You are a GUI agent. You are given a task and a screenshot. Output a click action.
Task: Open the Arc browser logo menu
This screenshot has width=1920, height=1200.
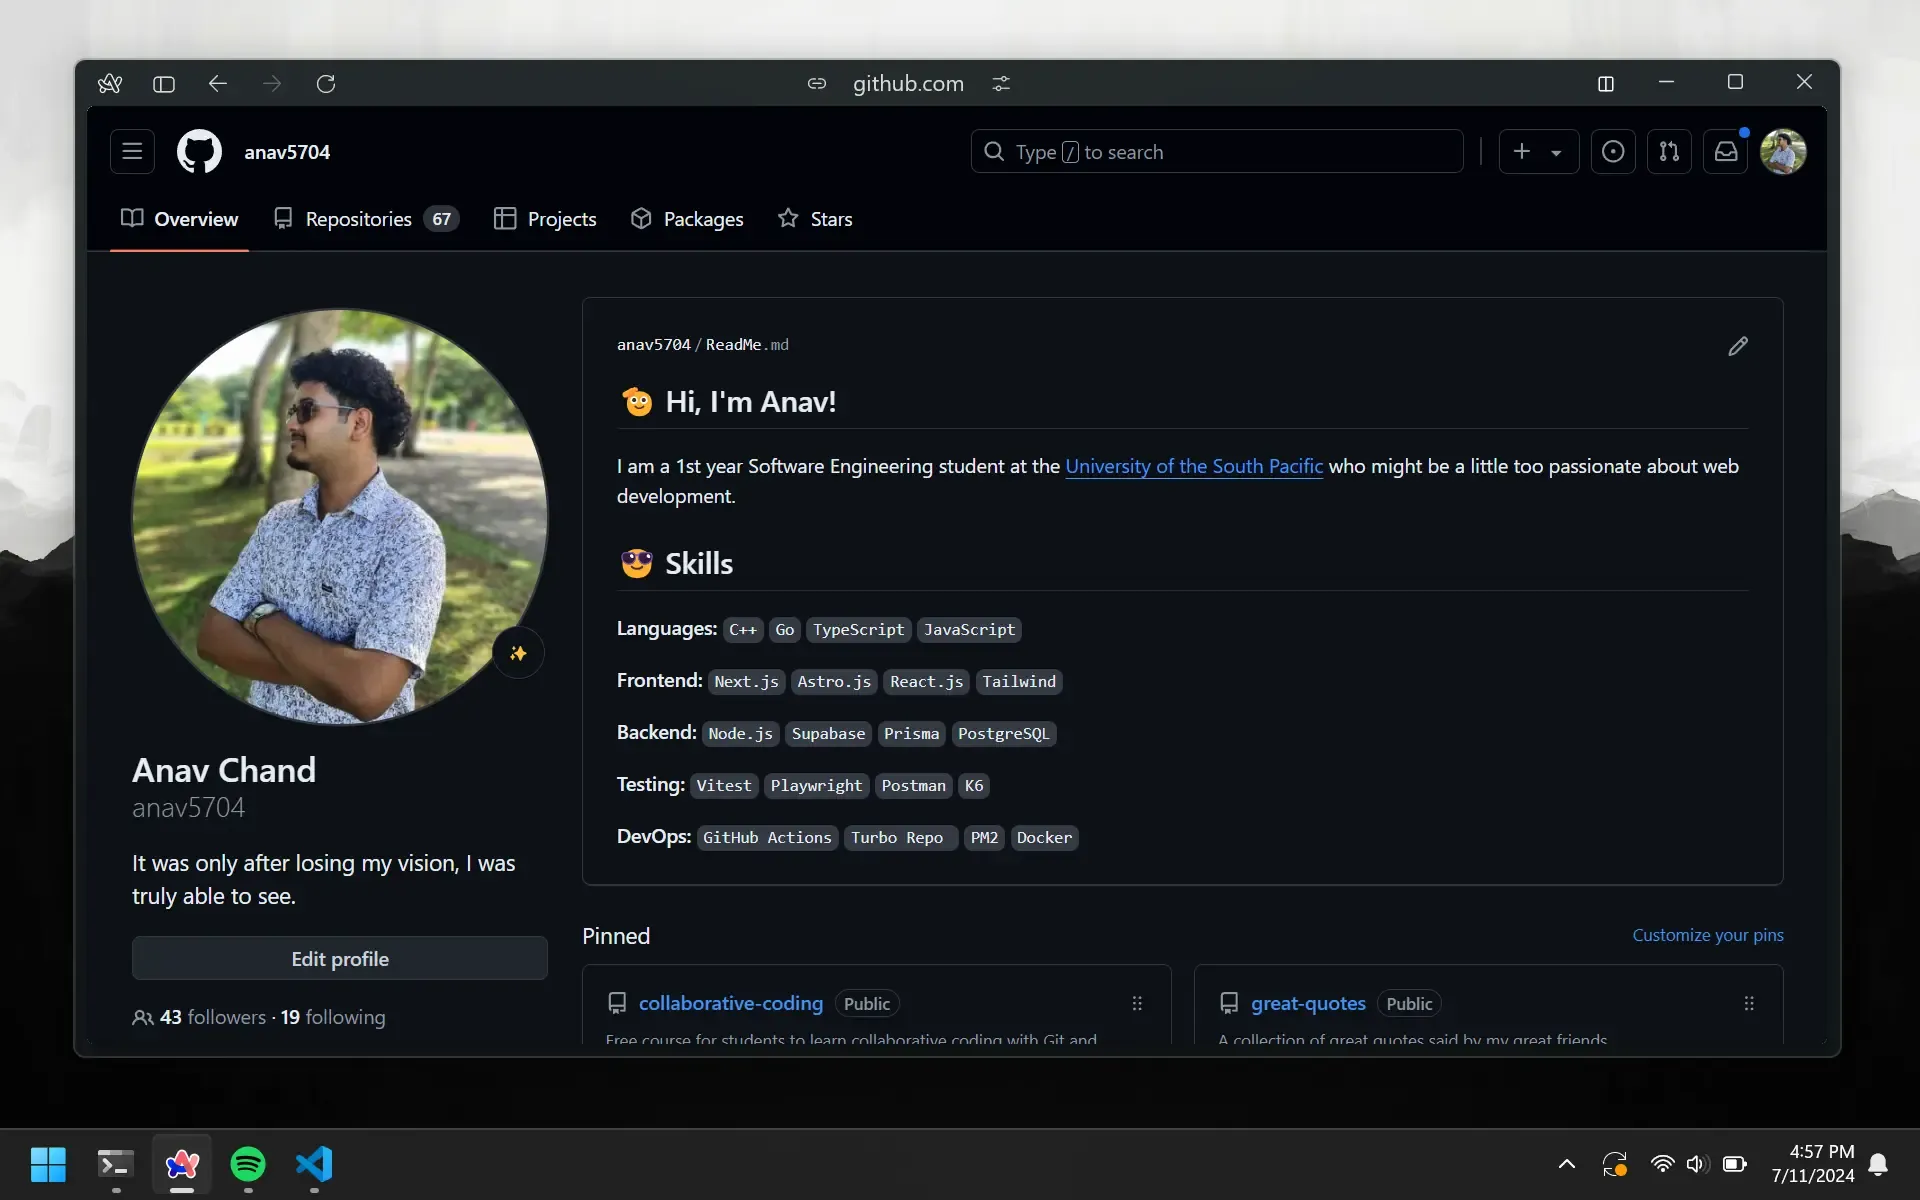[x=110, y=84]
